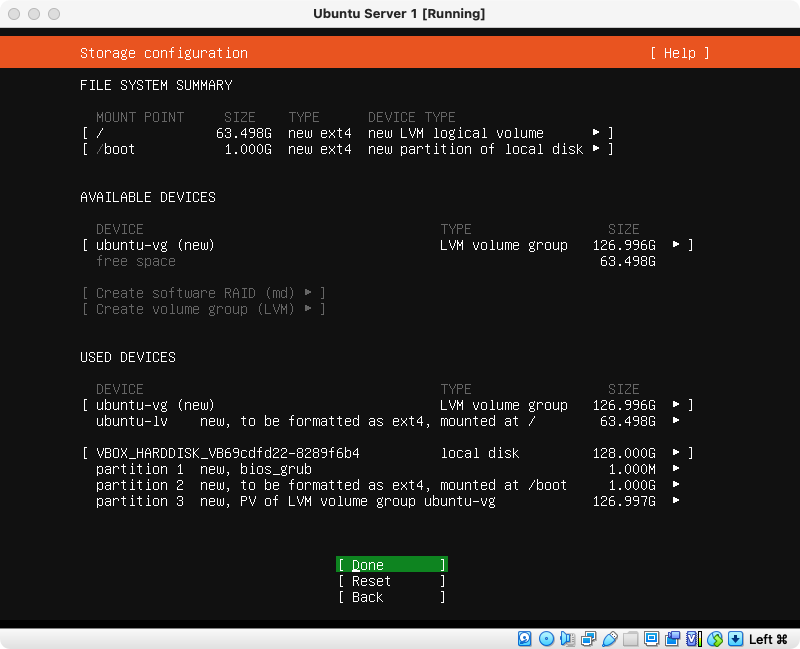Open the Help menu in header
Screen dimensions: 800x649
click(679, 53)
